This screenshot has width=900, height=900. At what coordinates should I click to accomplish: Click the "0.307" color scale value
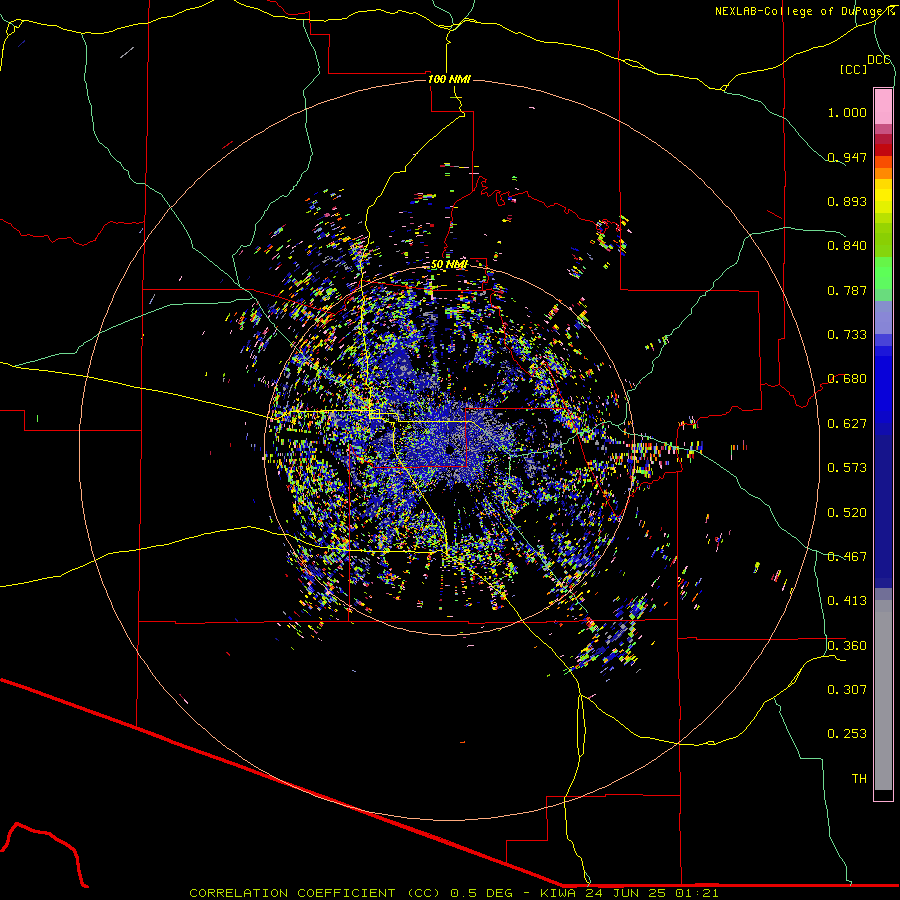click(x=847, y=690)
